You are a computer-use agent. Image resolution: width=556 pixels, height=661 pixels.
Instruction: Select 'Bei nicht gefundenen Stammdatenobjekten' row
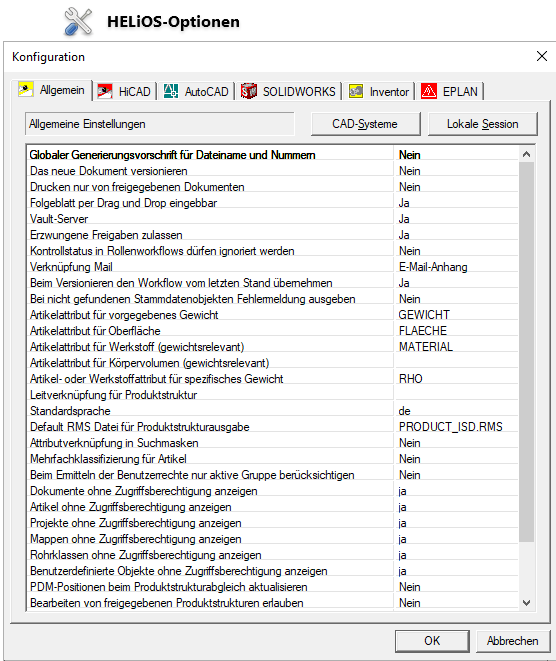(x=273, y=299)
